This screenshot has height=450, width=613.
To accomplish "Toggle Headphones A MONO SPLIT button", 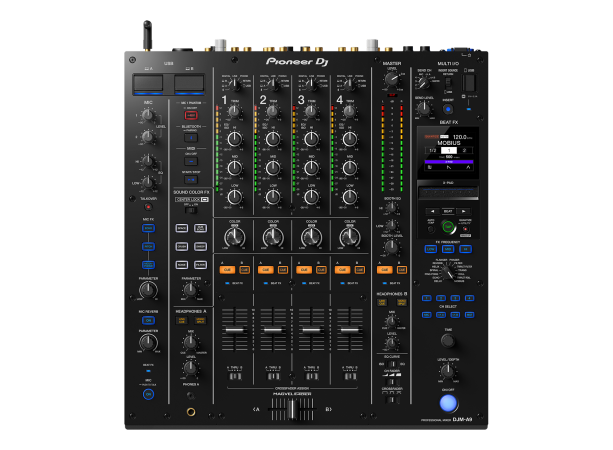I will click(200, 320).
